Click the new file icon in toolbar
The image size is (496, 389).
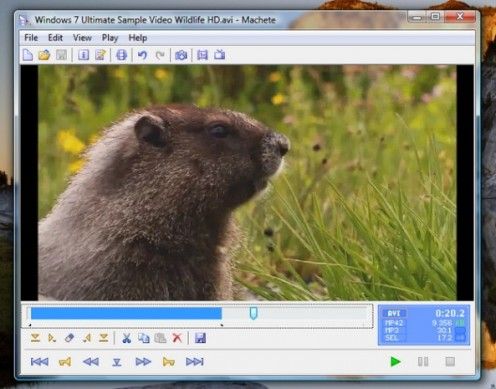click(28, 55)
